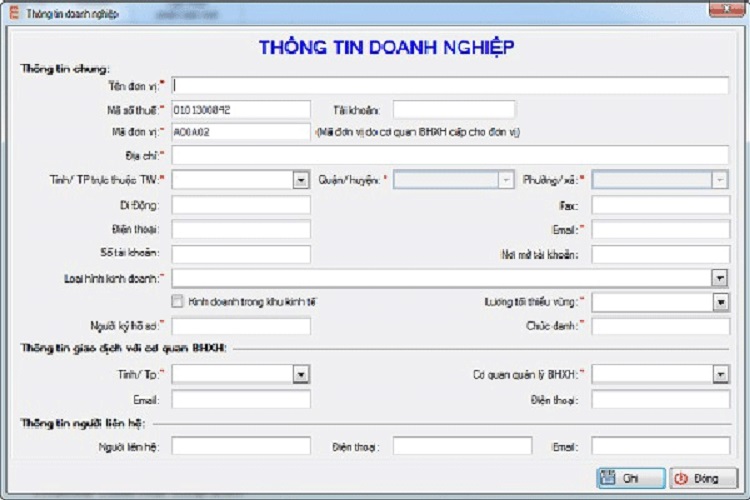The width and height of the screenshot is (750, 500).
Task: Open the Lương tối thiểu vùng dropdown
Action: [721, 302]
